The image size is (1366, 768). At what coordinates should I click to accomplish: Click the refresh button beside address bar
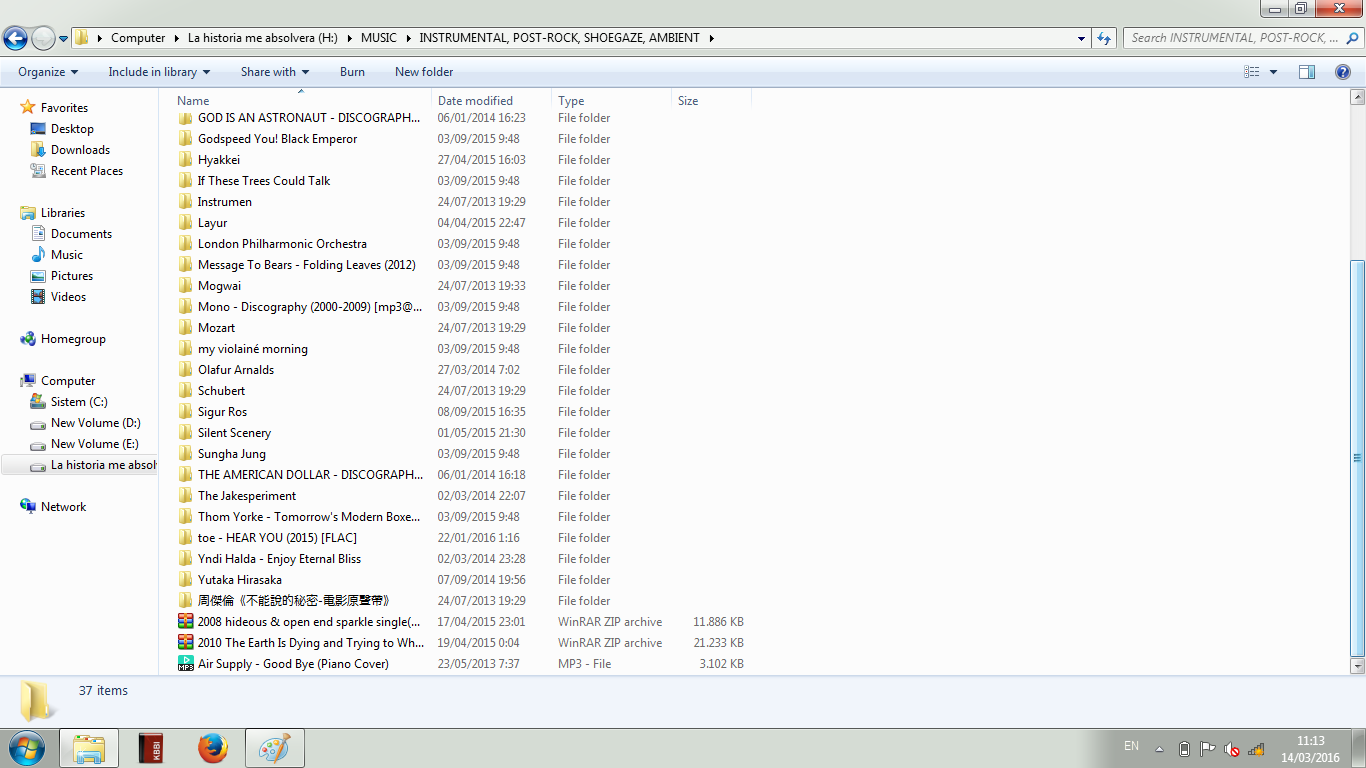pyautogui.click(x=1104, y=38)
